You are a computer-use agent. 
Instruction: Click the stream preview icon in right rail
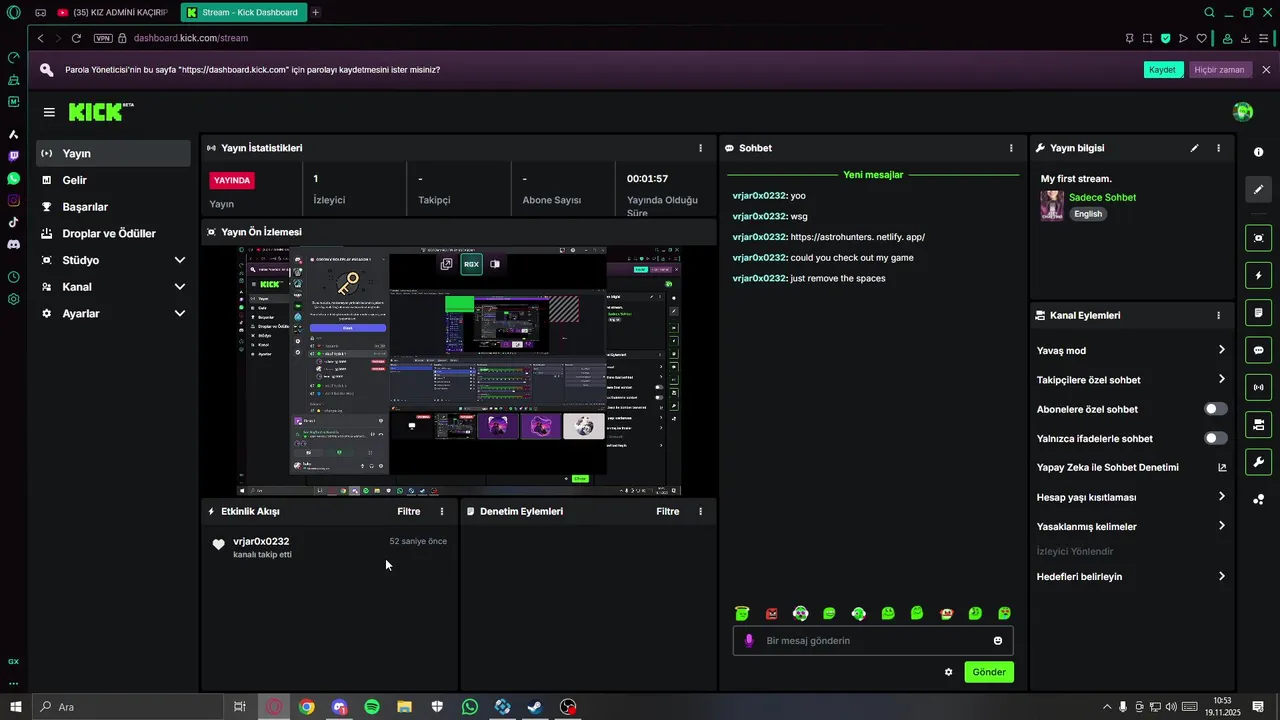tap(1258, 237)
